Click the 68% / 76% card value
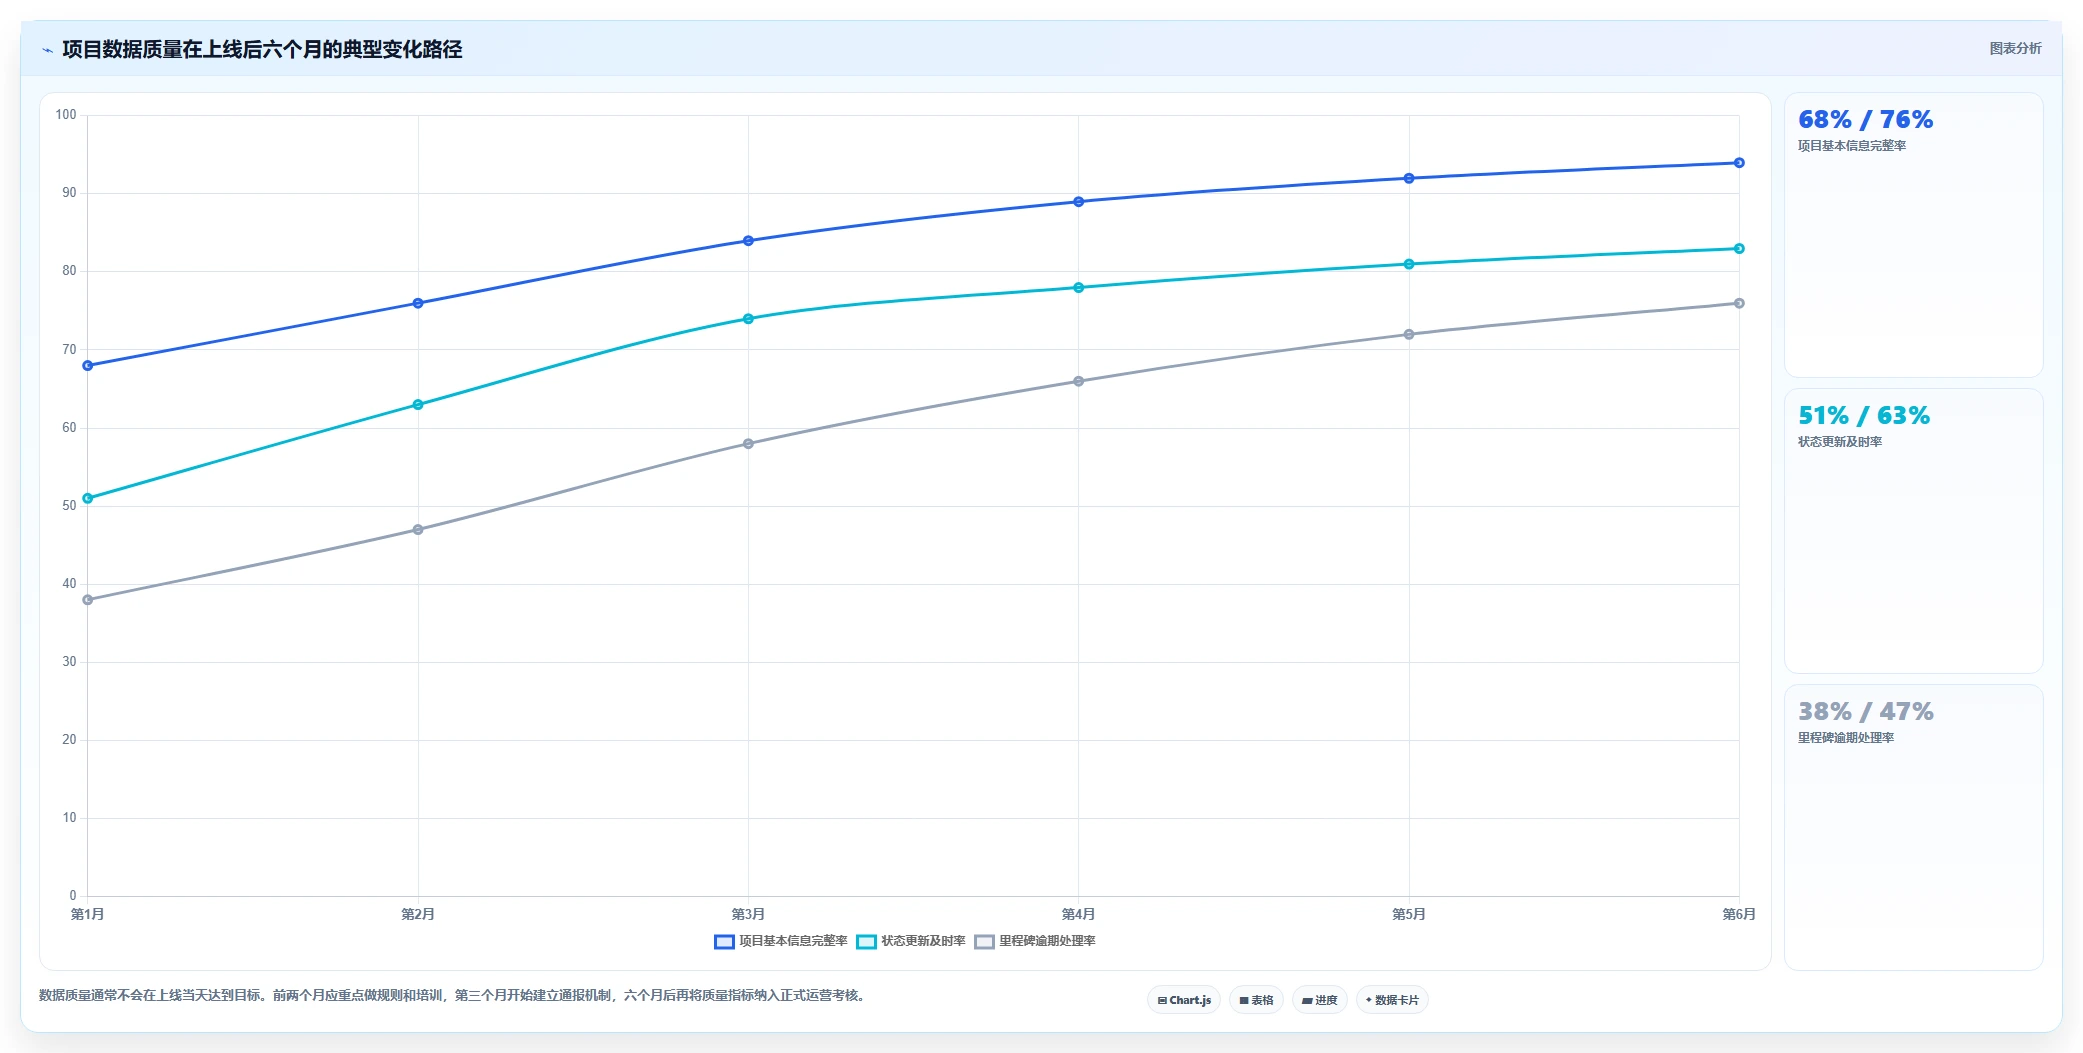The height and width of the screenshot is (1053, 2083). (x=1865, y=120)
